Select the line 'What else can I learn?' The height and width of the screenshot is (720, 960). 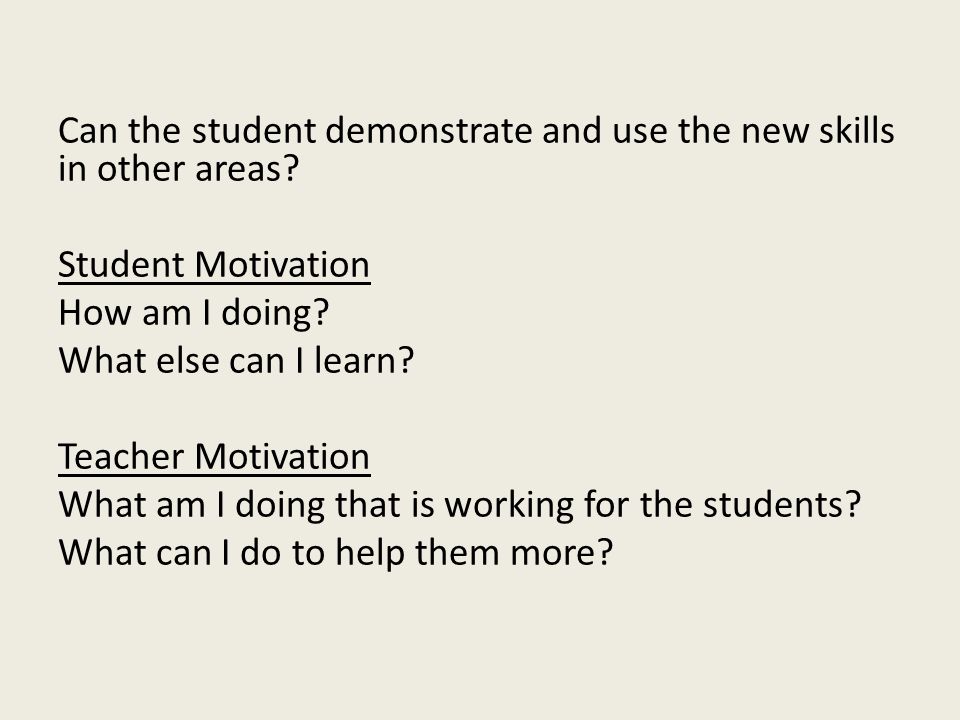236,361
